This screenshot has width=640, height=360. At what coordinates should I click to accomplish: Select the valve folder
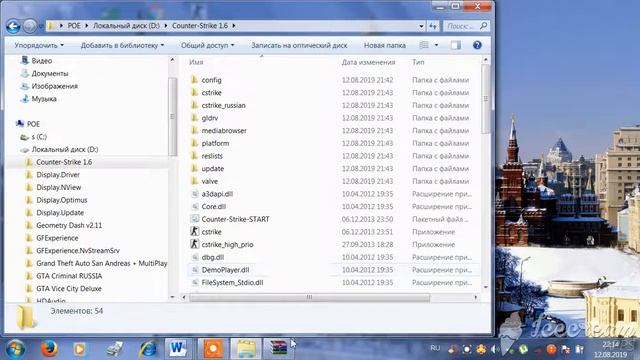pyautogui.click(x=209, y=181)
